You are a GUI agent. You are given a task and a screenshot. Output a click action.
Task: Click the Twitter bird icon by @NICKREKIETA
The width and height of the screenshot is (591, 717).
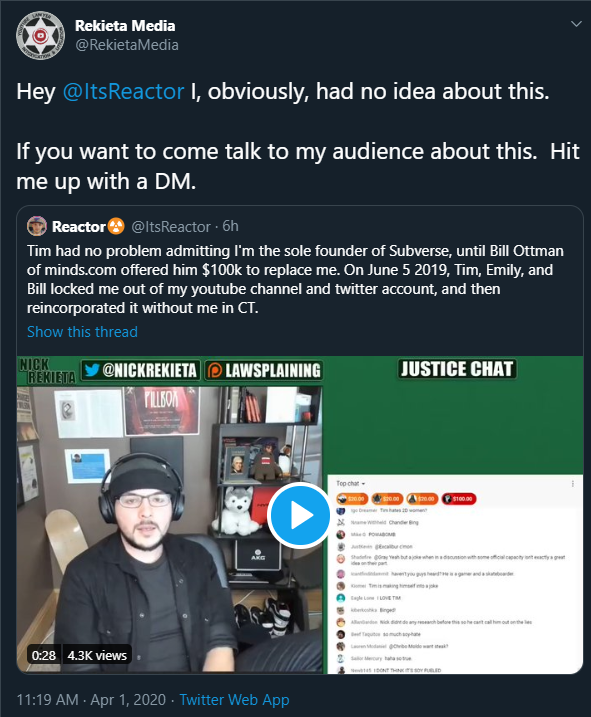pyautogui.click(x=91, y=370)
